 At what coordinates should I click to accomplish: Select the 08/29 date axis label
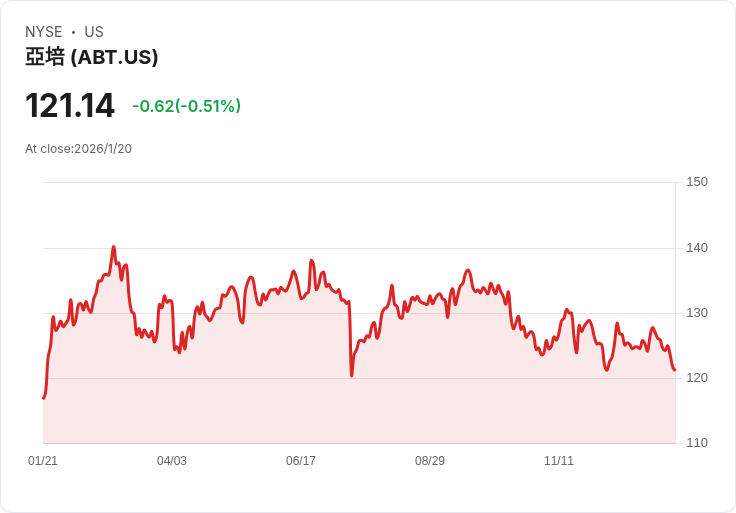coord(430,461)
